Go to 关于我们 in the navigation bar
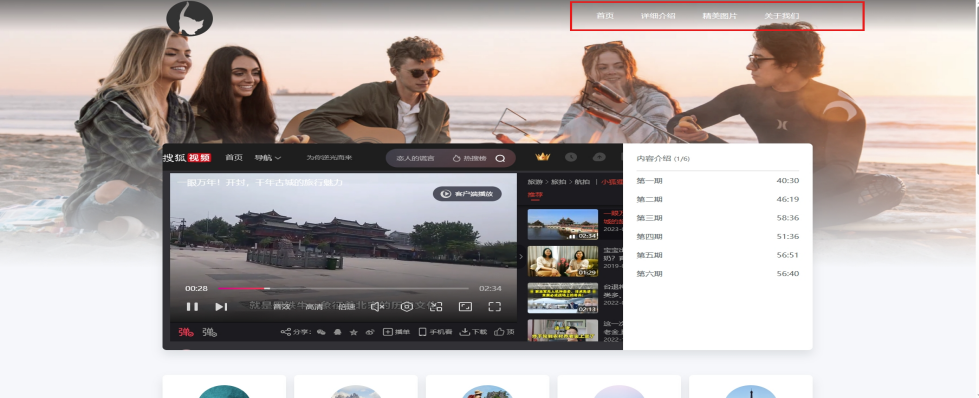Image resolution: width=979 pixels, height=398 pixels. [782, 16]
